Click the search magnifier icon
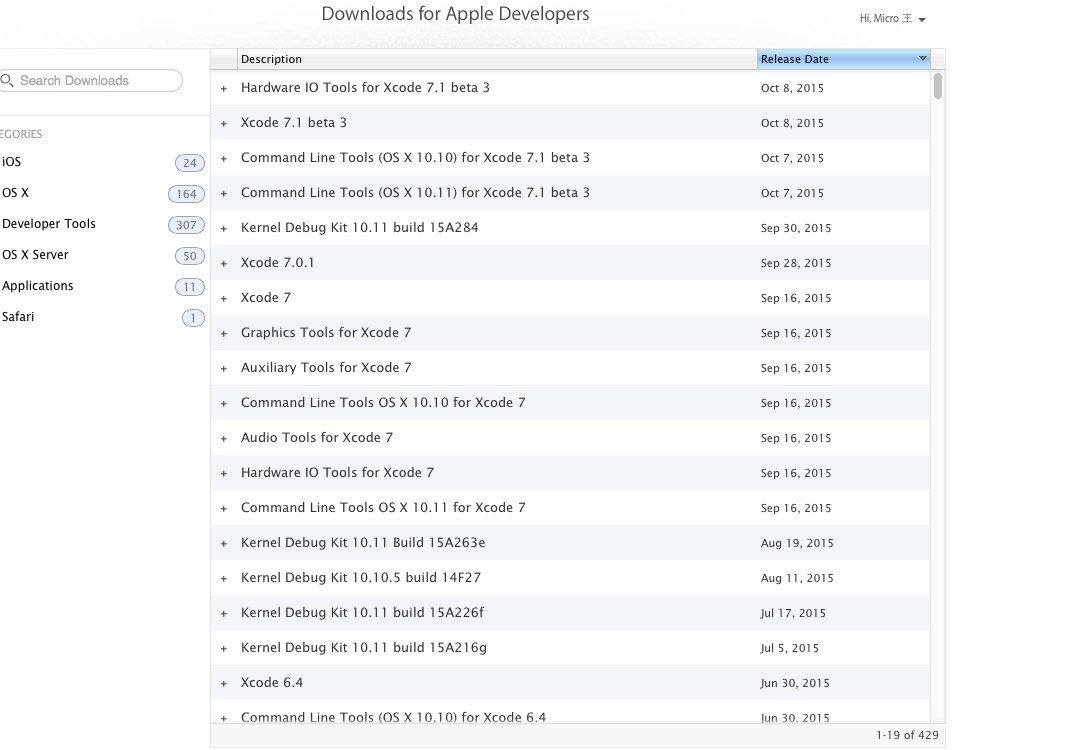Screen dimensions: 1070x750 point(8,81)
